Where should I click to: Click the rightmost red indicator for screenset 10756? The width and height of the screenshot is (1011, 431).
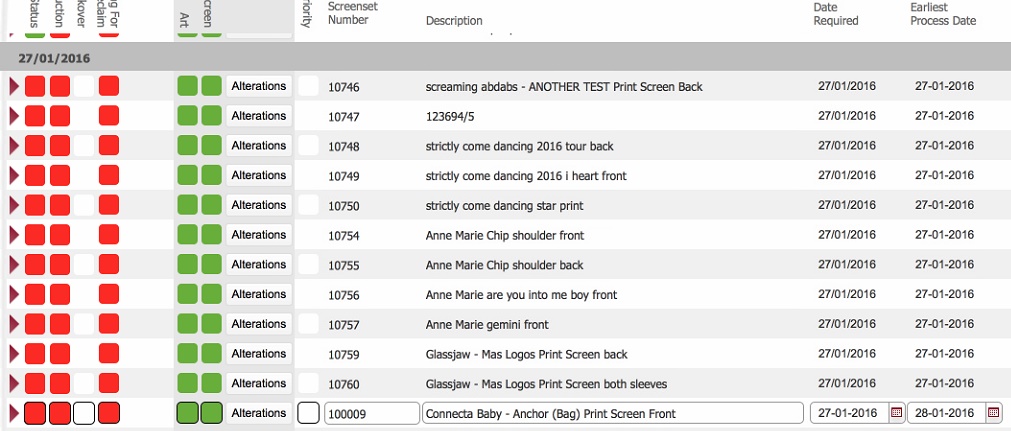point(109,295)
